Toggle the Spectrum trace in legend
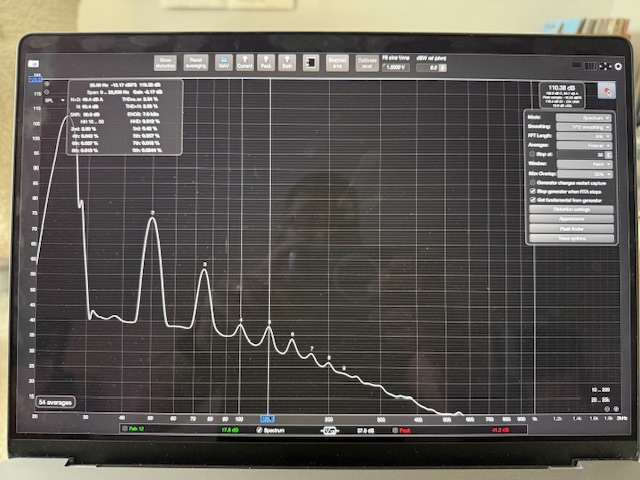640x480 pixels. [x=259, y=430]
